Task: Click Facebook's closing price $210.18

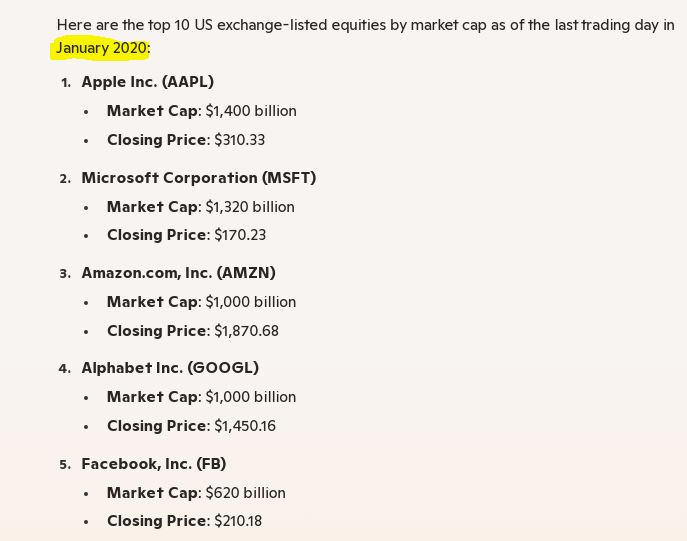Action: pyautogui.click(x=238, y=521)
